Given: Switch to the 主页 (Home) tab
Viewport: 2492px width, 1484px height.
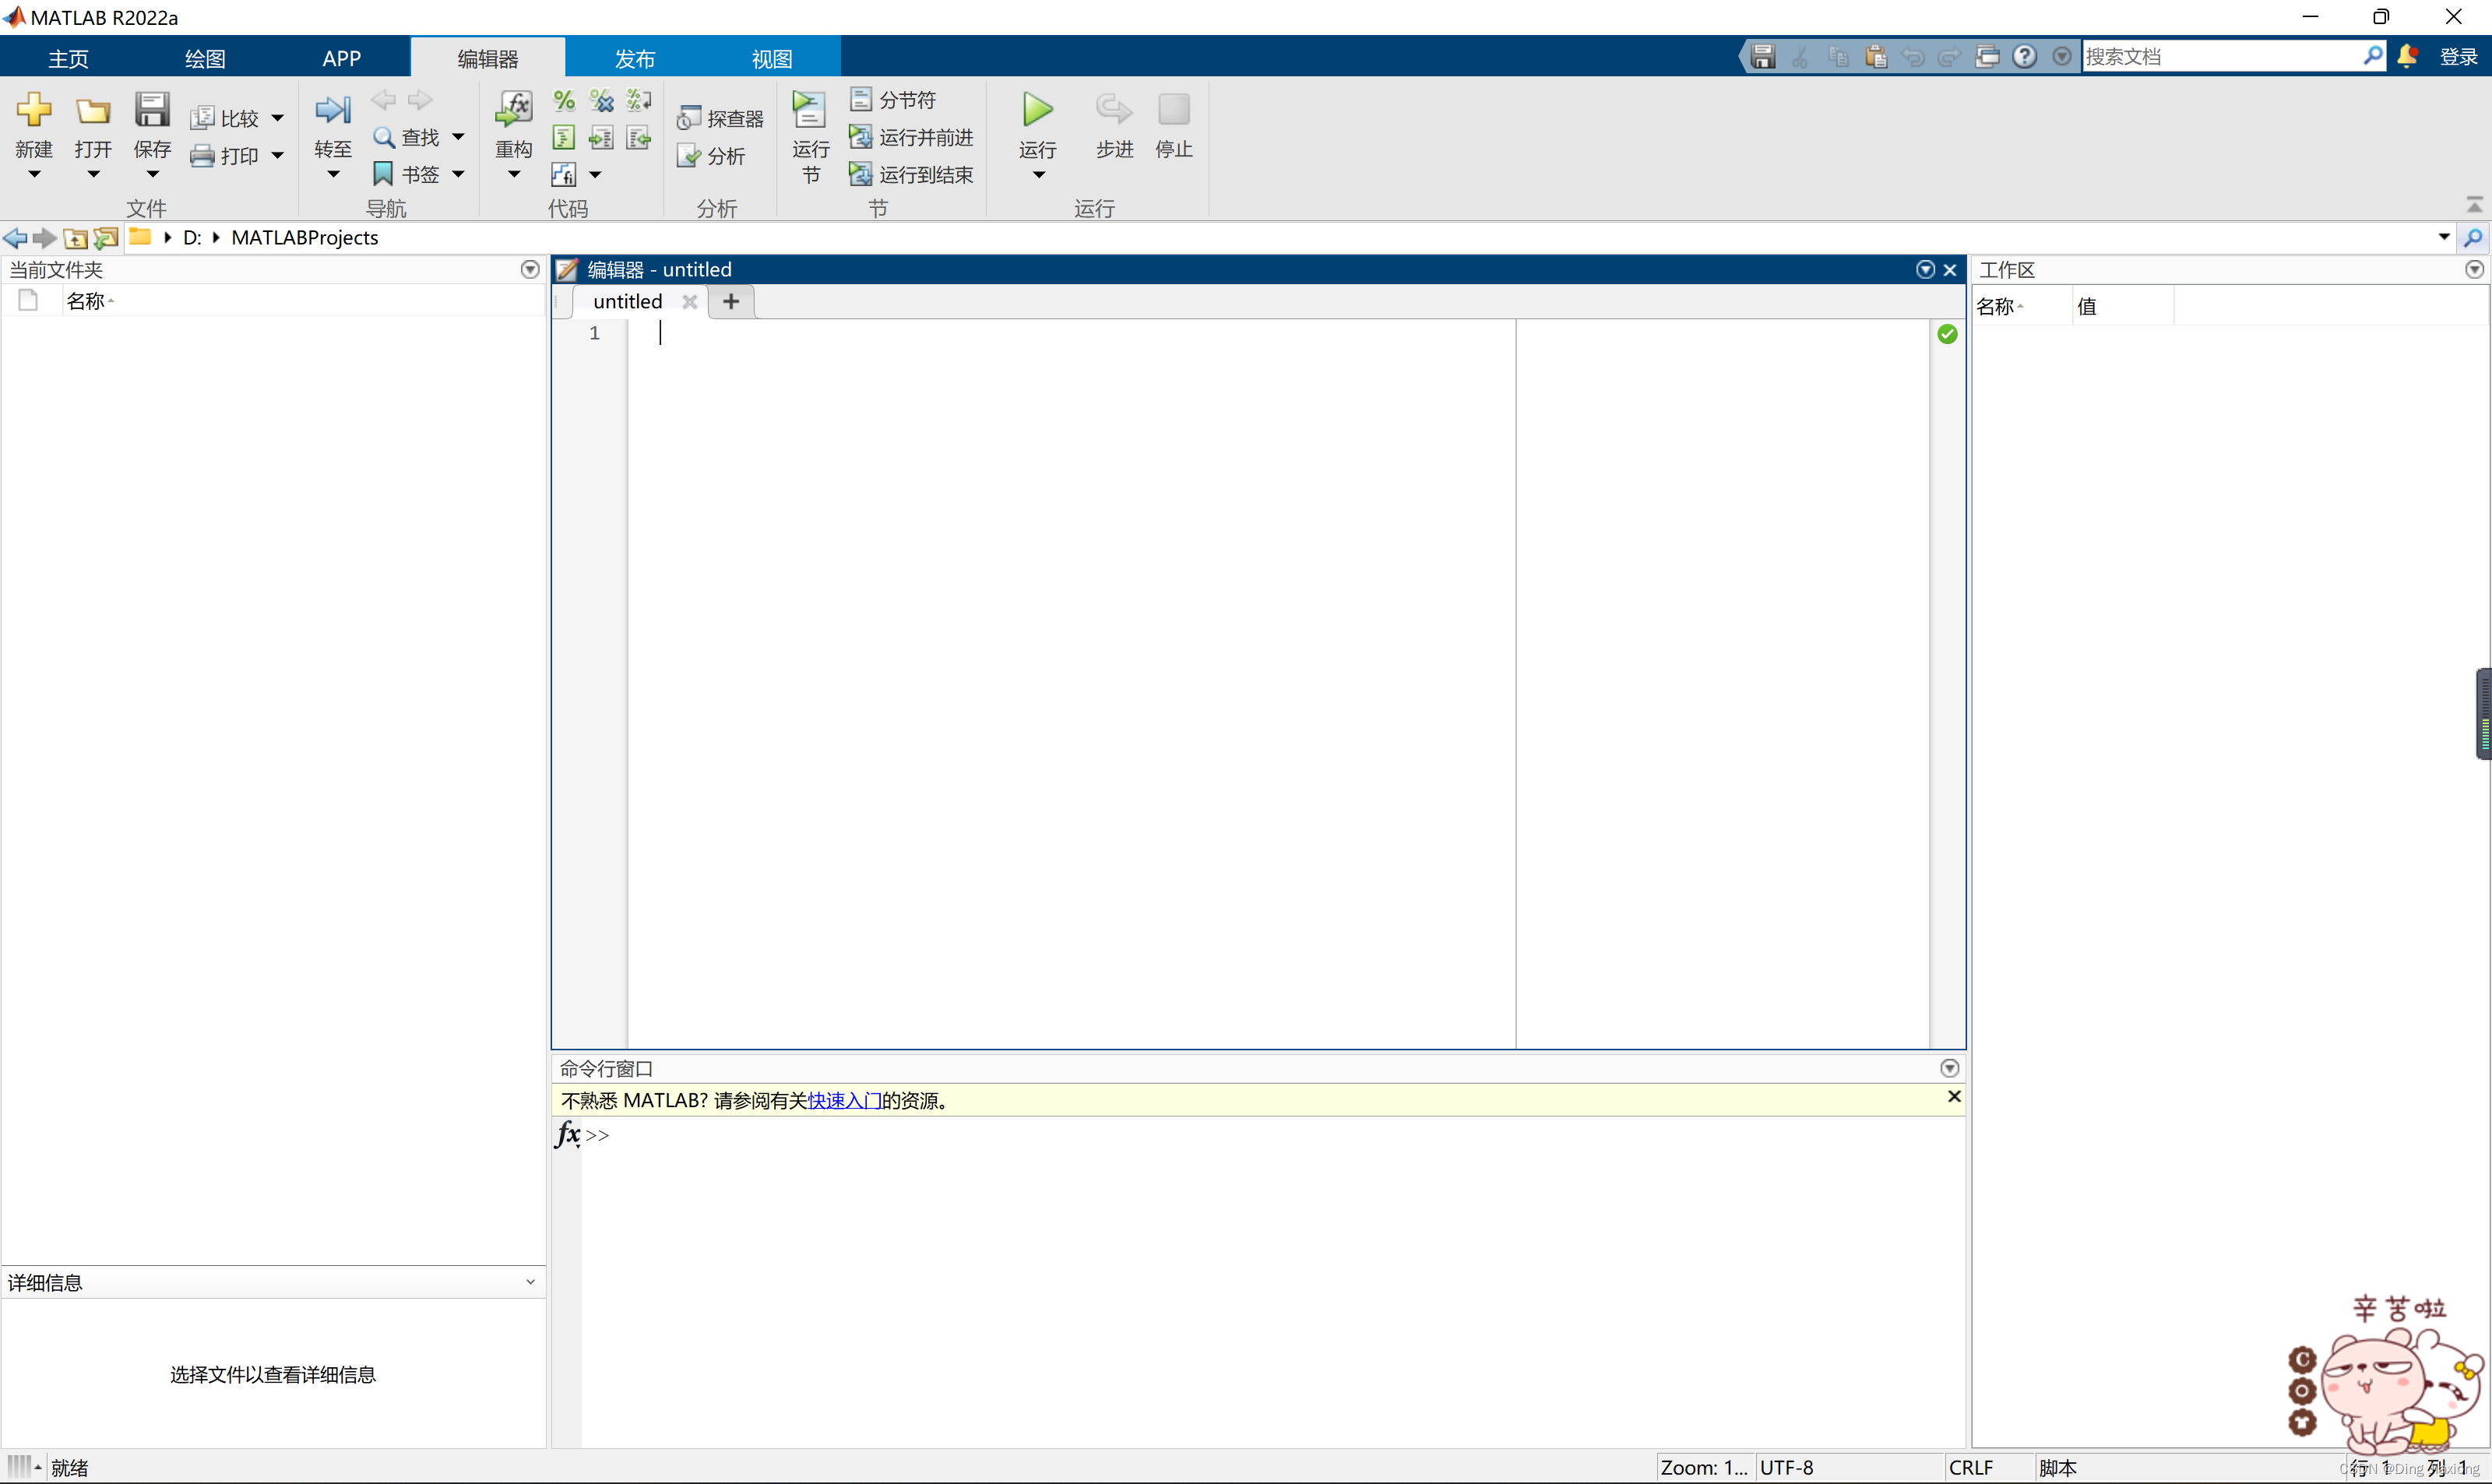Looking at the screenshot, I should point(68,58).
